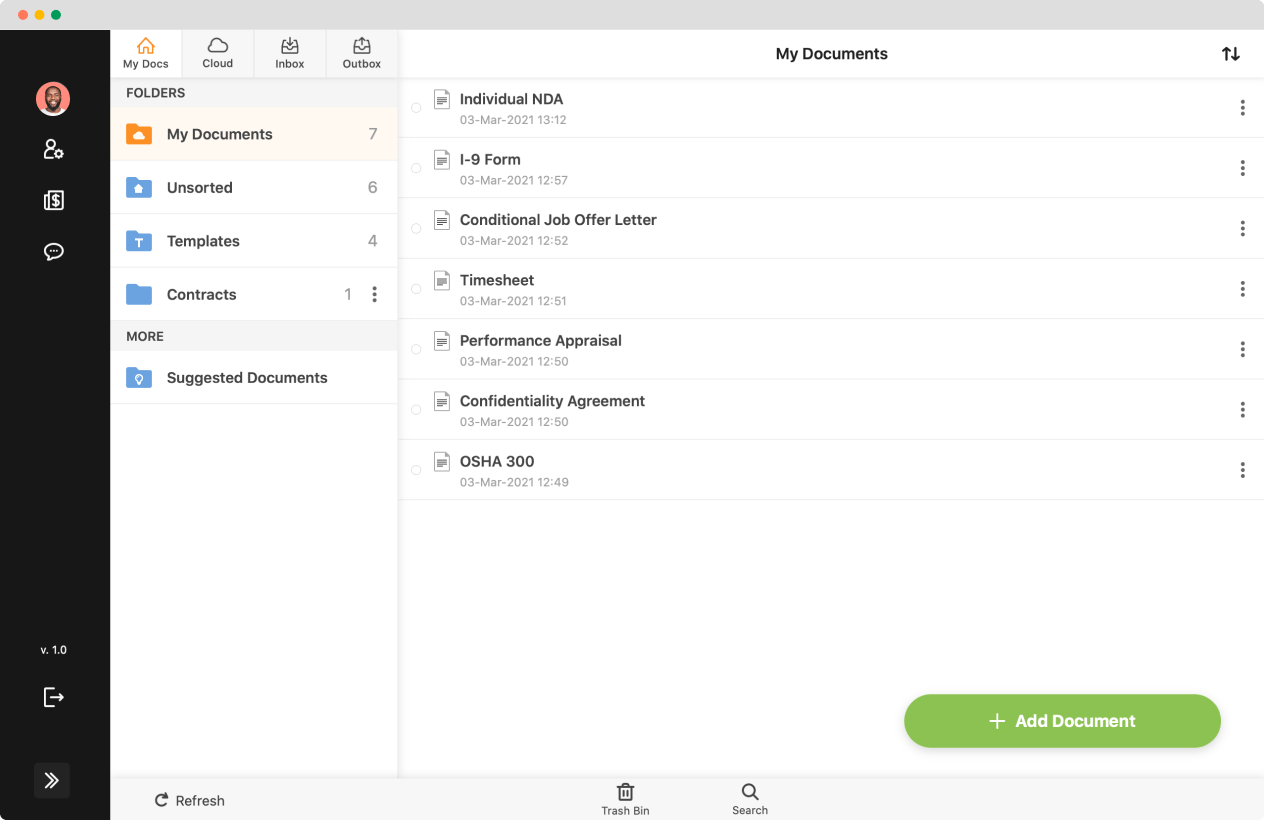Open the Outbox tab icon

(x=361, y=52)
